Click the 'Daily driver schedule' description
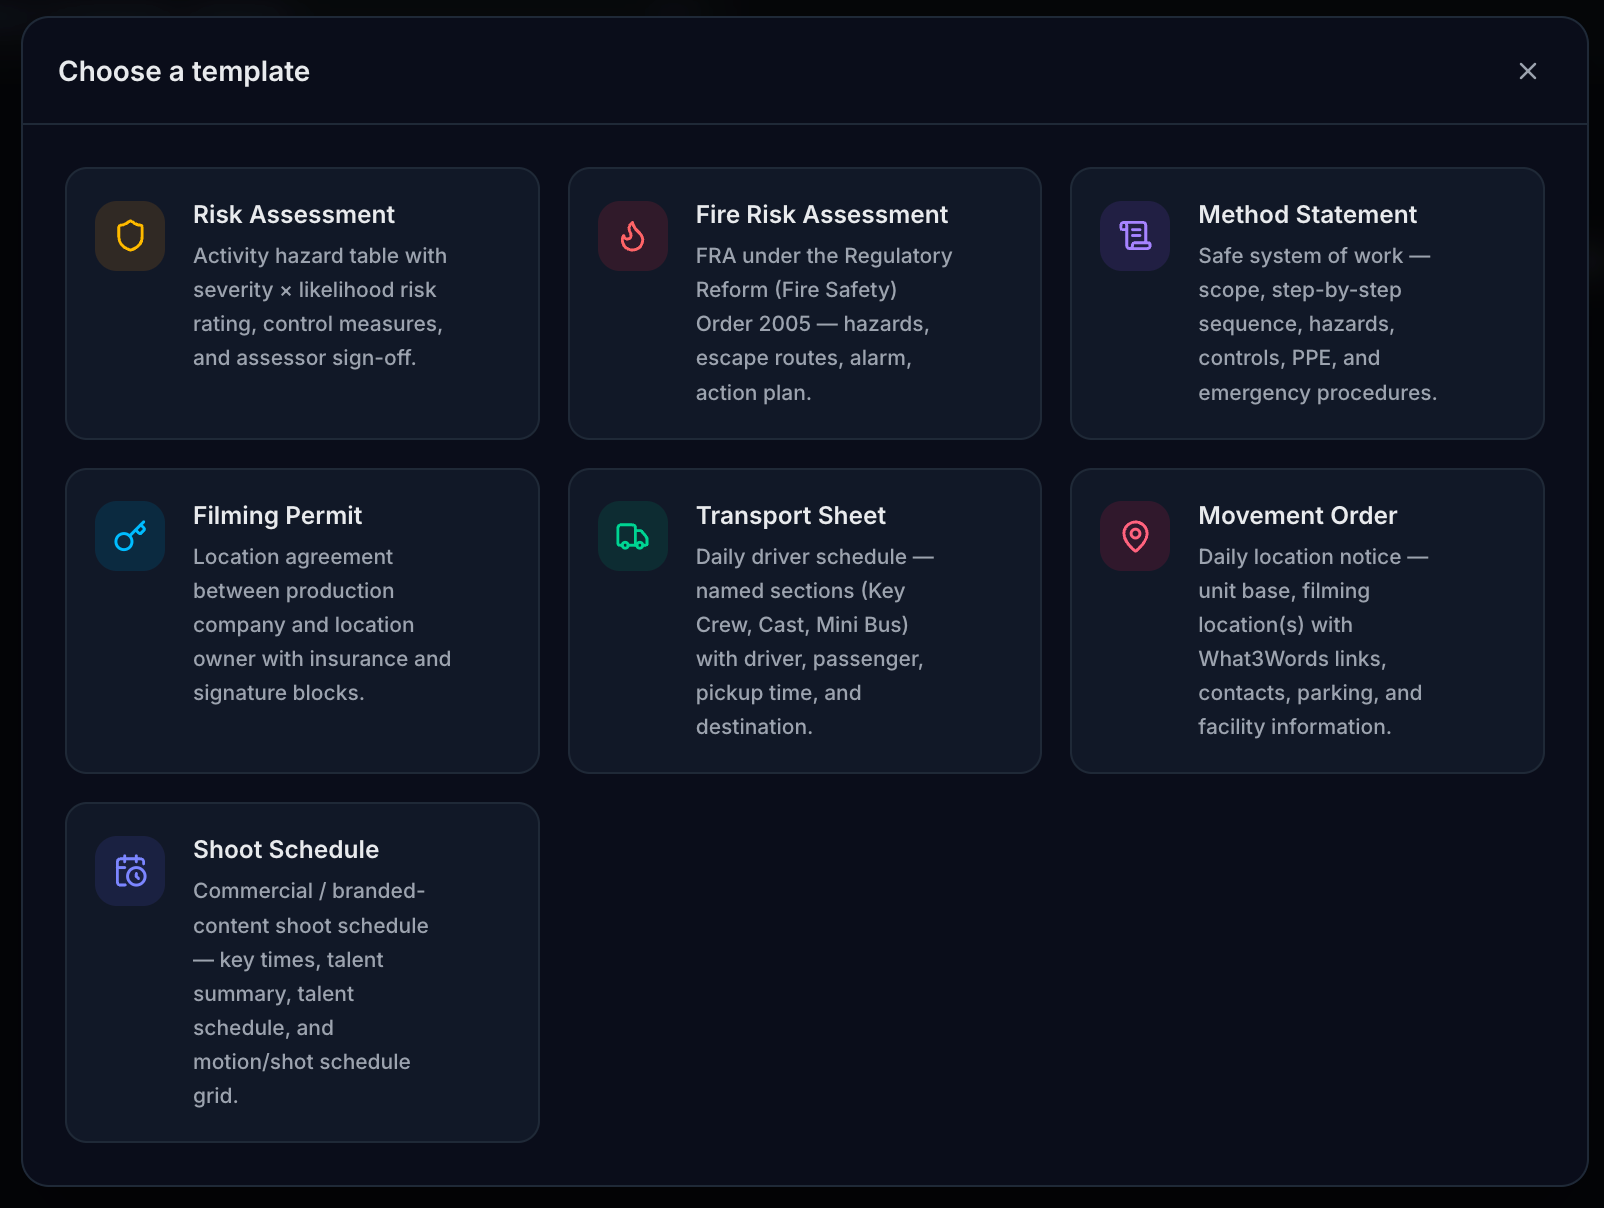 point(815,642)
